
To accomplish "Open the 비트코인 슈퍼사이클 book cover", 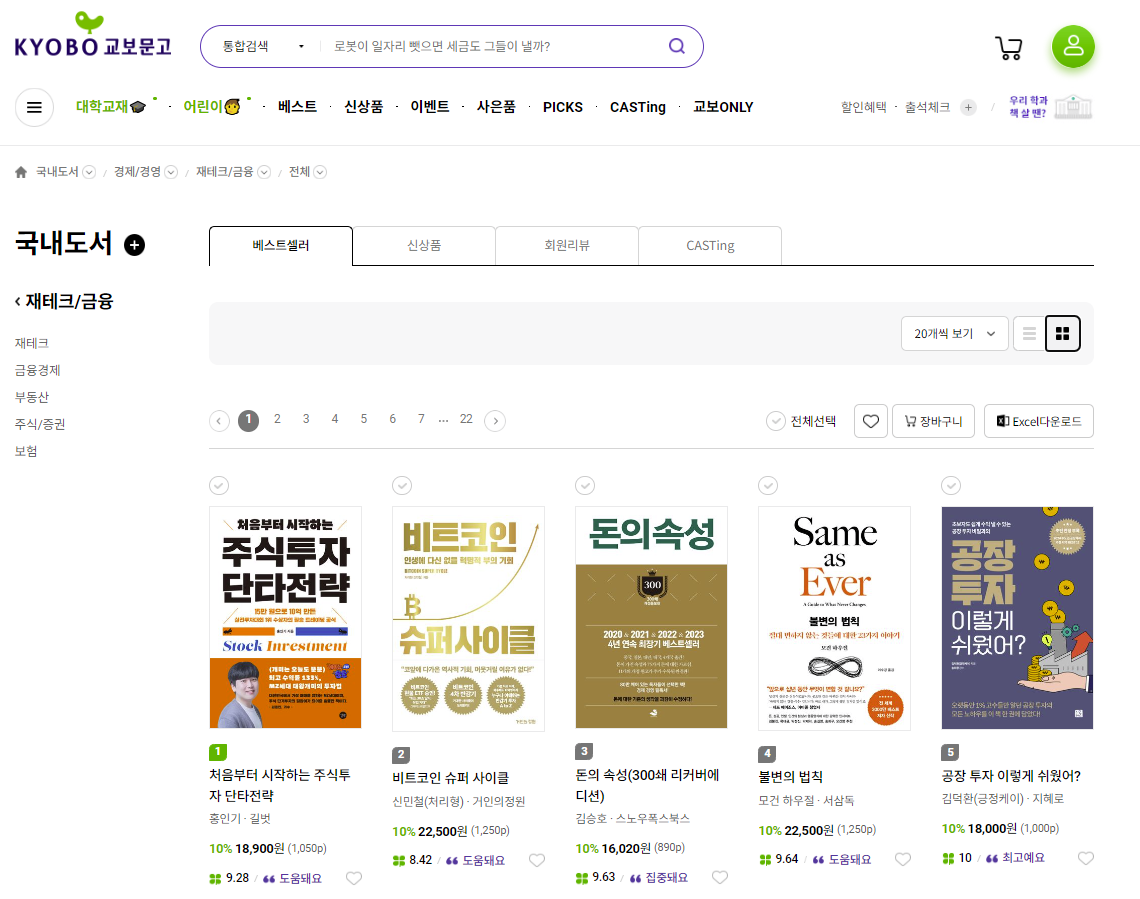I will point(468,619).
